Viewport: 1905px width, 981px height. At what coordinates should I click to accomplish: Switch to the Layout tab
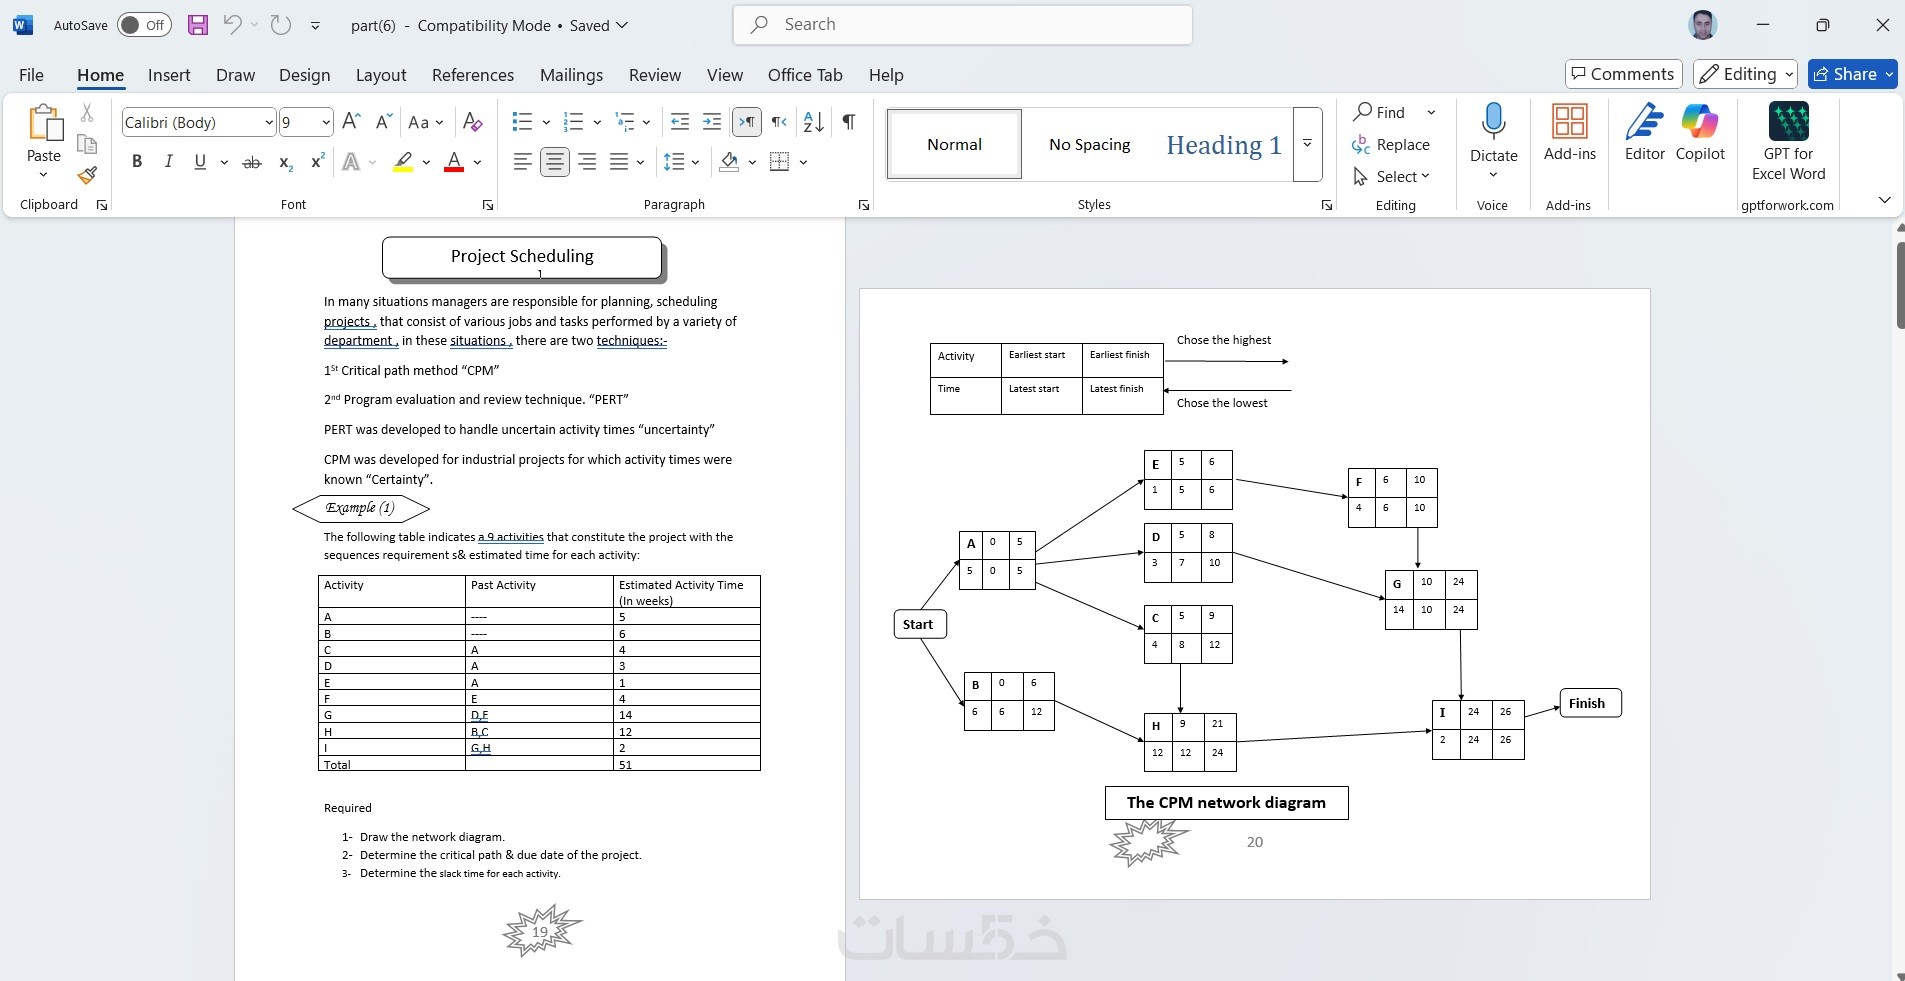coord(381,75)
